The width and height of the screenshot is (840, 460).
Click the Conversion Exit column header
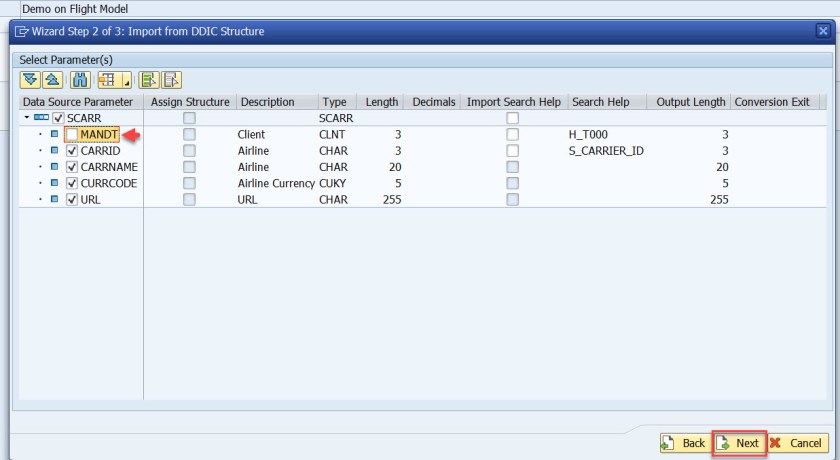pyautogui.click(x=775, y=102)
